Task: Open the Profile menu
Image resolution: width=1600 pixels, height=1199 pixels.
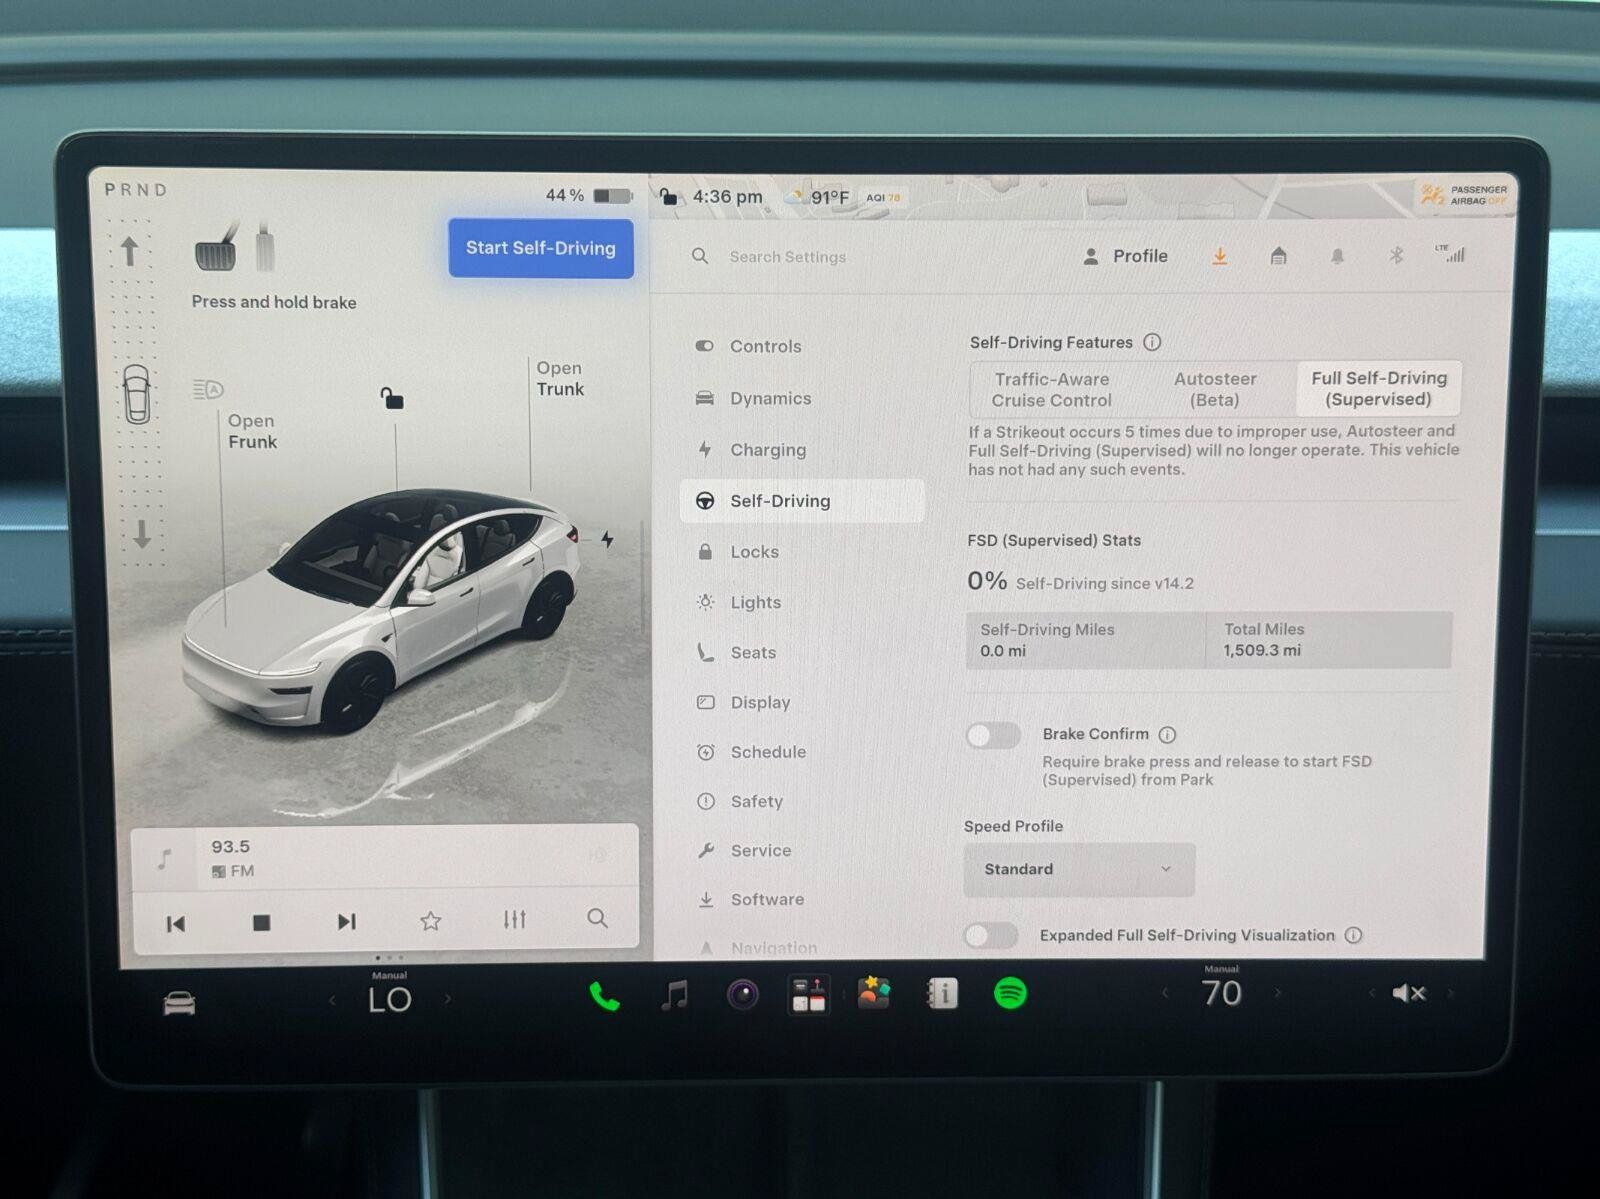Action: pos(1126,256)
